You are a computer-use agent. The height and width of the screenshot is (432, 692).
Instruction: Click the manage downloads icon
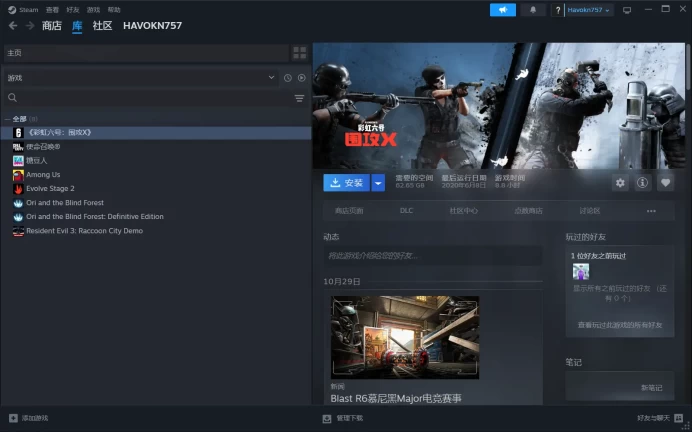327,418
